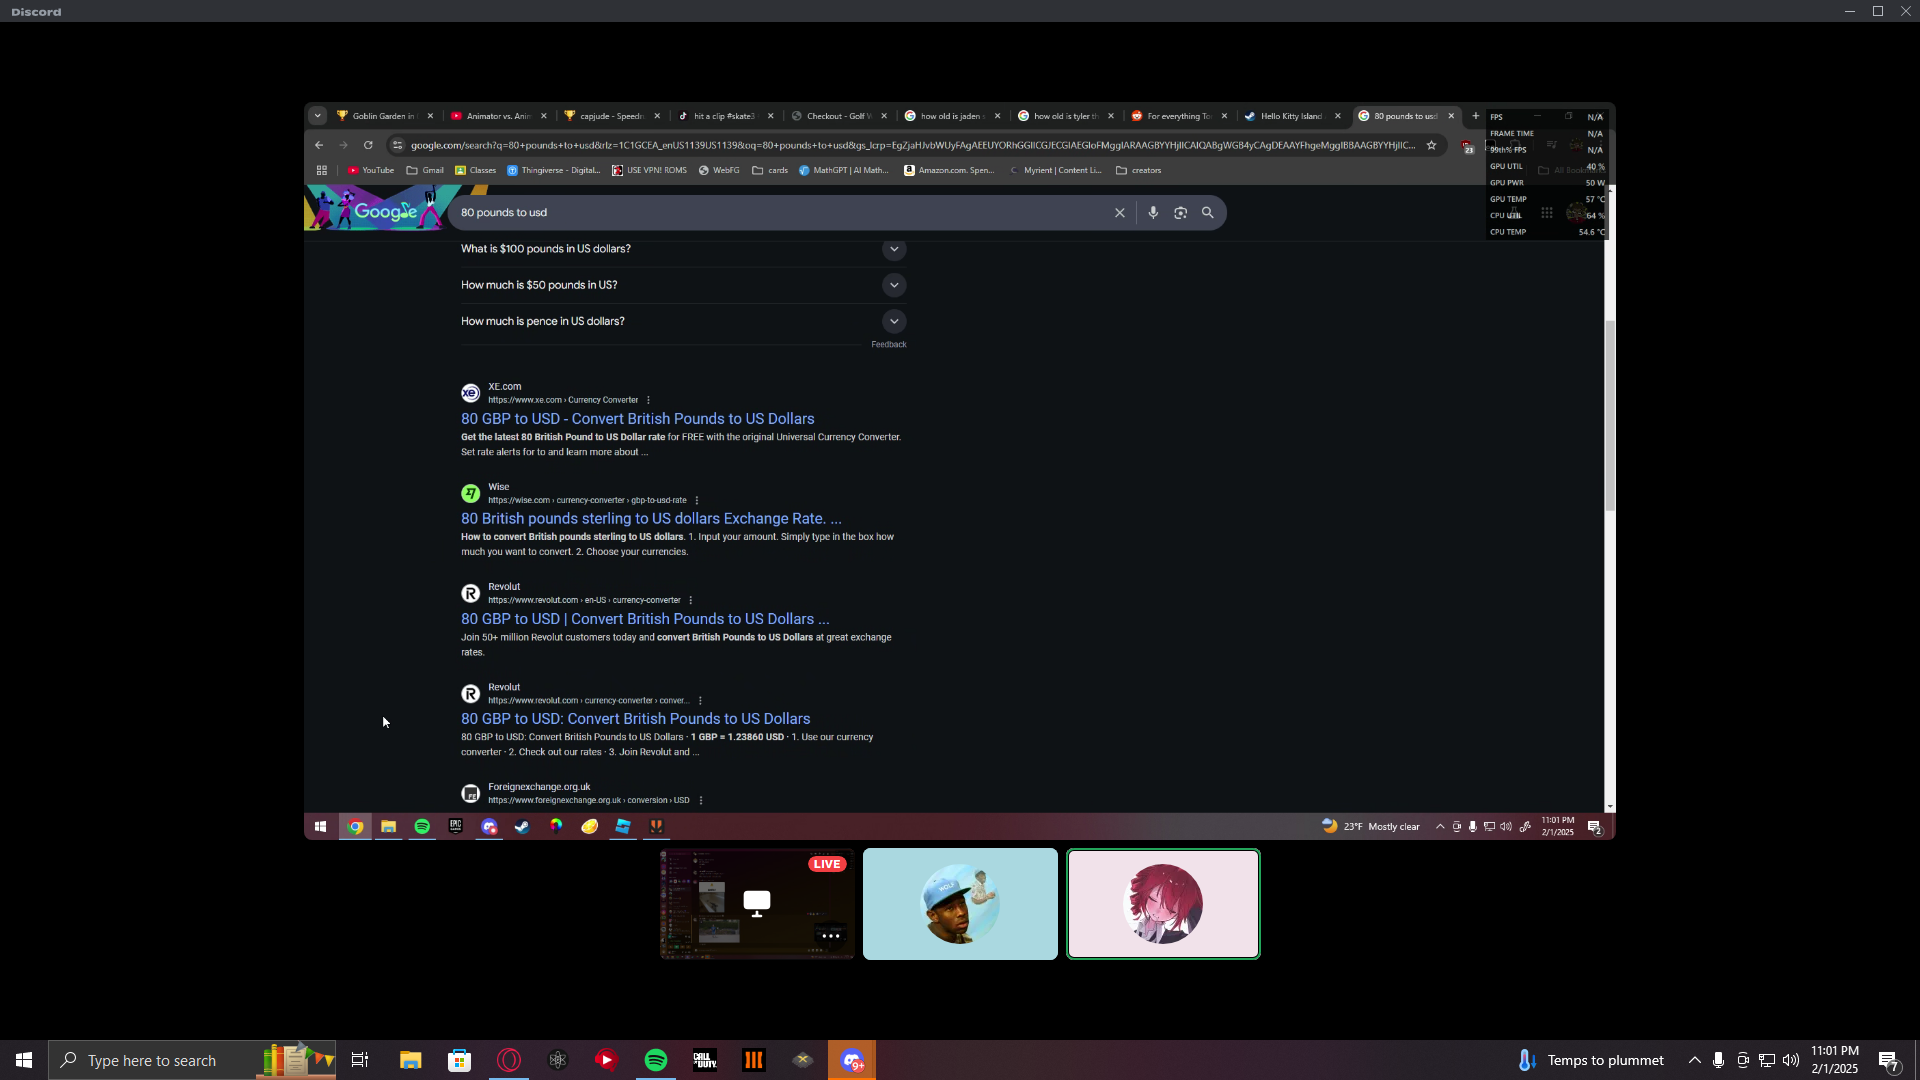Click the LIVE stream preview thumbnail
Image resolution: width=1920 pixels, height=1080 pixels.
[757, 904]
